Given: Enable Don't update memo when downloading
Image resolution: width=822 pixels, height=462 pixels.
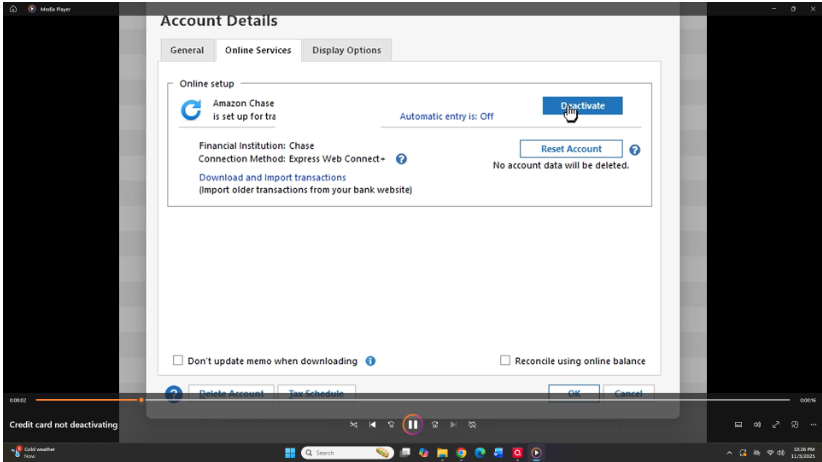Looking at the screenshot, I should (x=178, y=360).
